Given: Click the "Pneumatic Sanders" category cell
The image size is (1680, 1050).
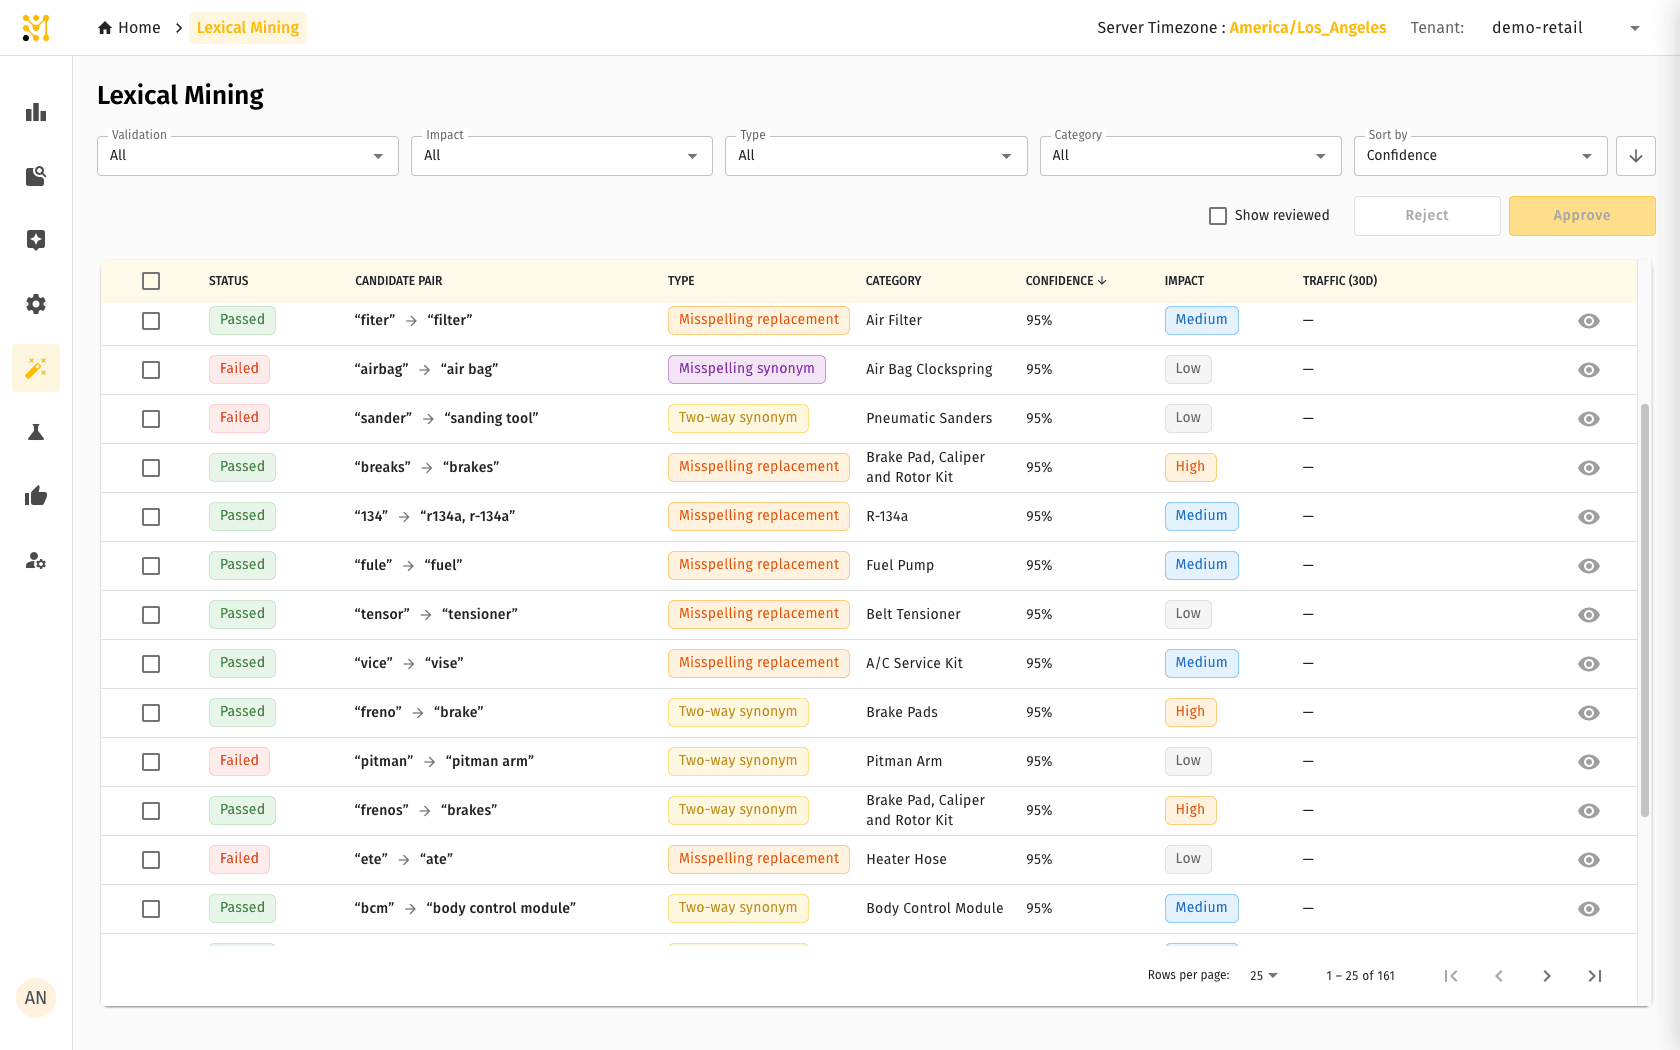Looking at the screenshot, I should pos(929,419).
